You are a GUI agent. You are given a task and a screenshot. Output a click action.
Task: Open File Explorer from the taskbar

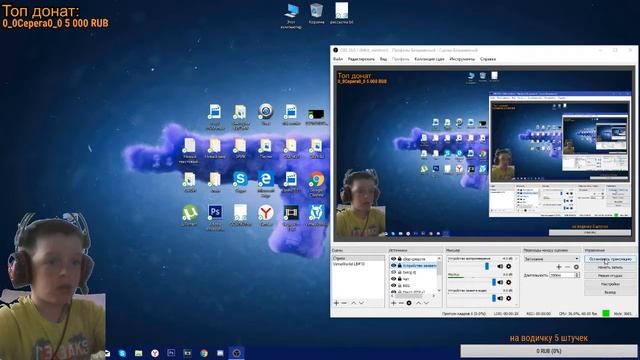(138, 353)
